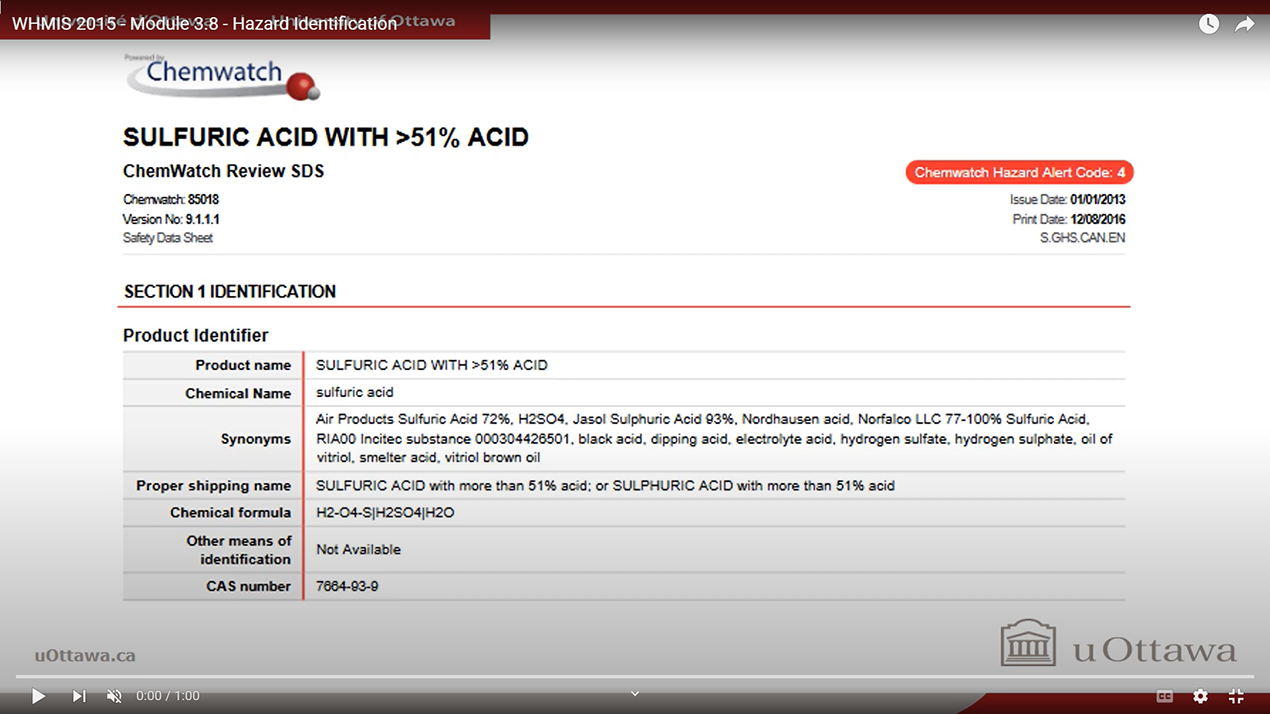1270x714 pixels.
Task: Open the settings menu for quality options
Action: pos(1199,695)
